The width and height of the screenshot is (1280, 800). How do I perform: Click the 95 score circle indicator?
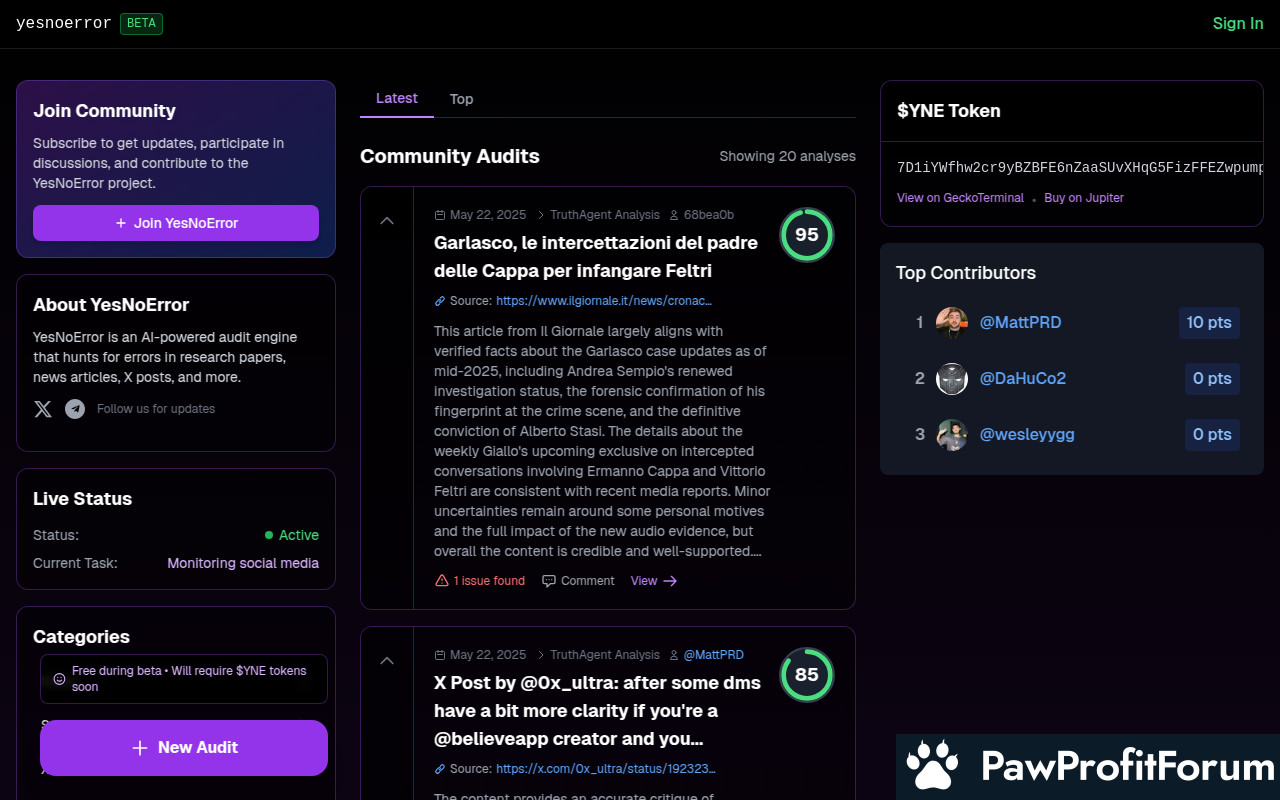pyautogui.click(x=806, y=235)
